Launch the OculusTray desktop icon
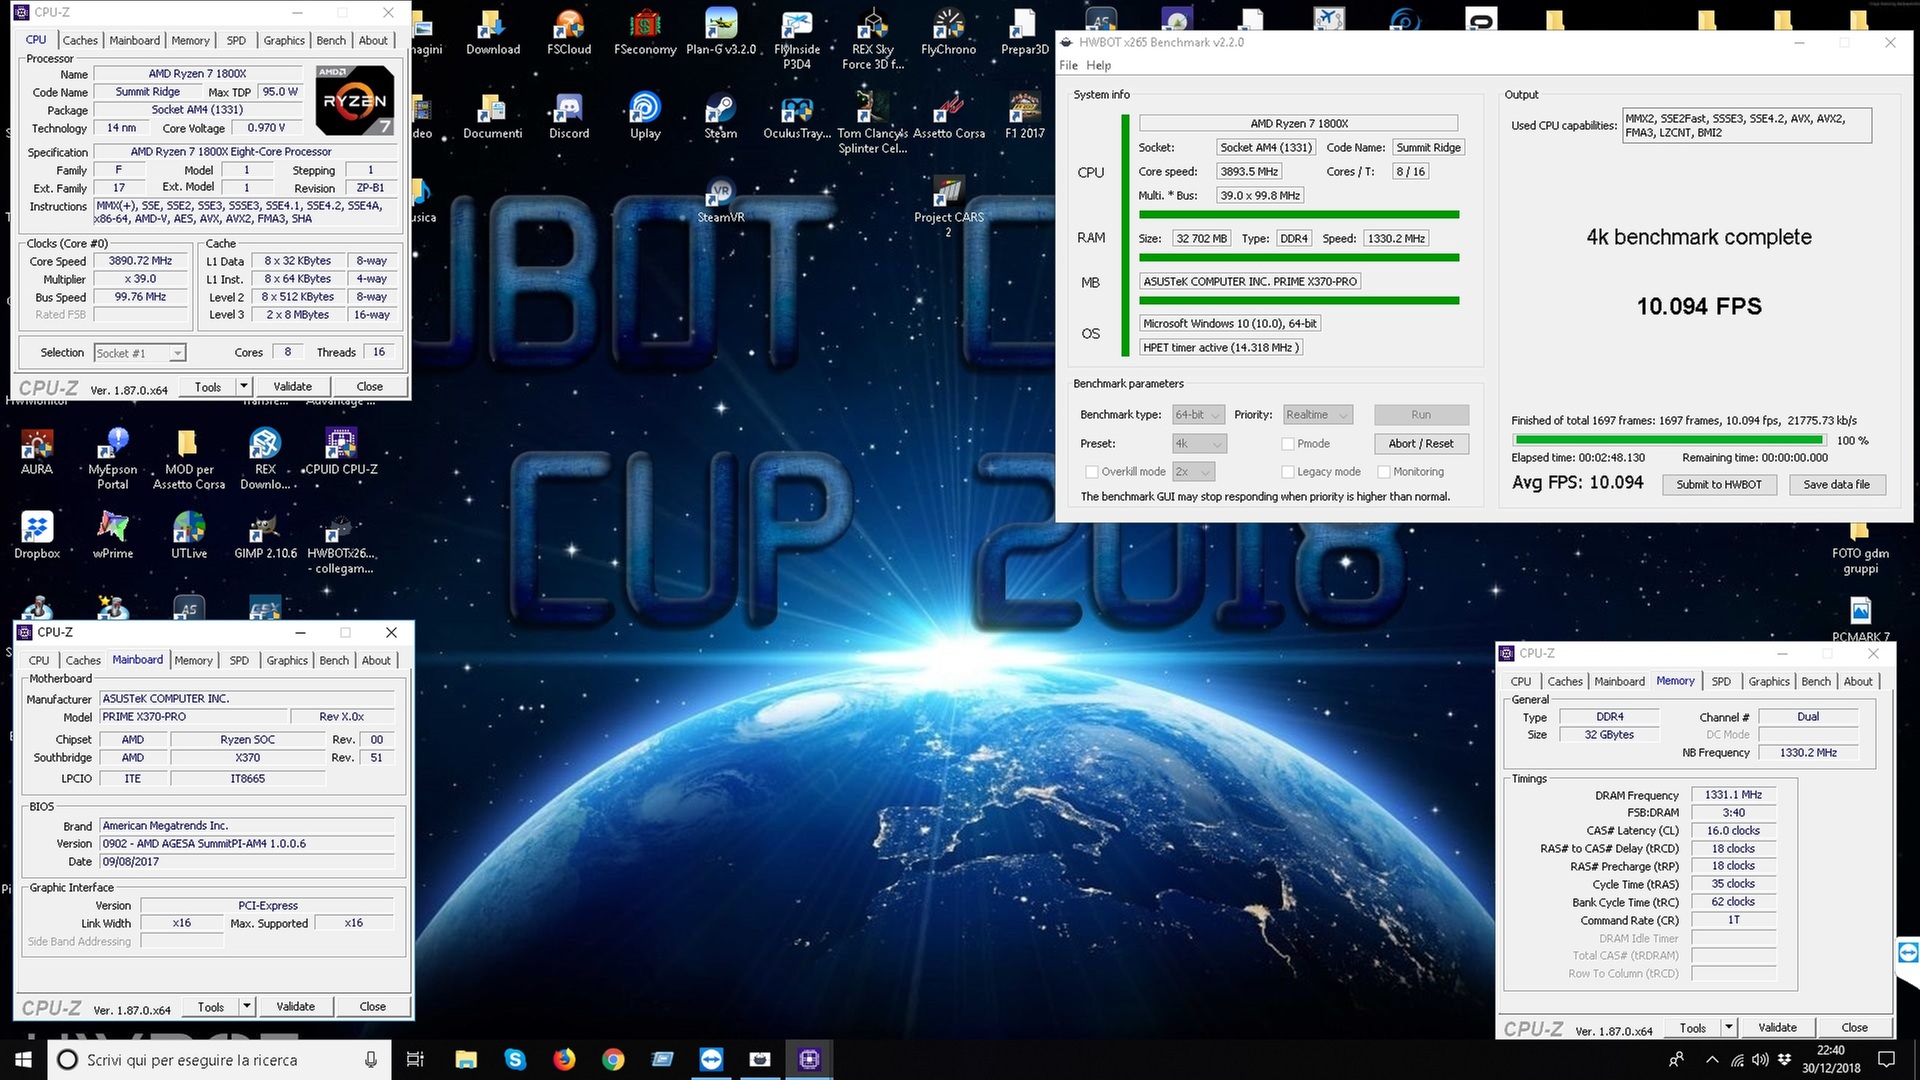Image resolution: width=1920 pixels, height=1080 pixels. [796, 115]
